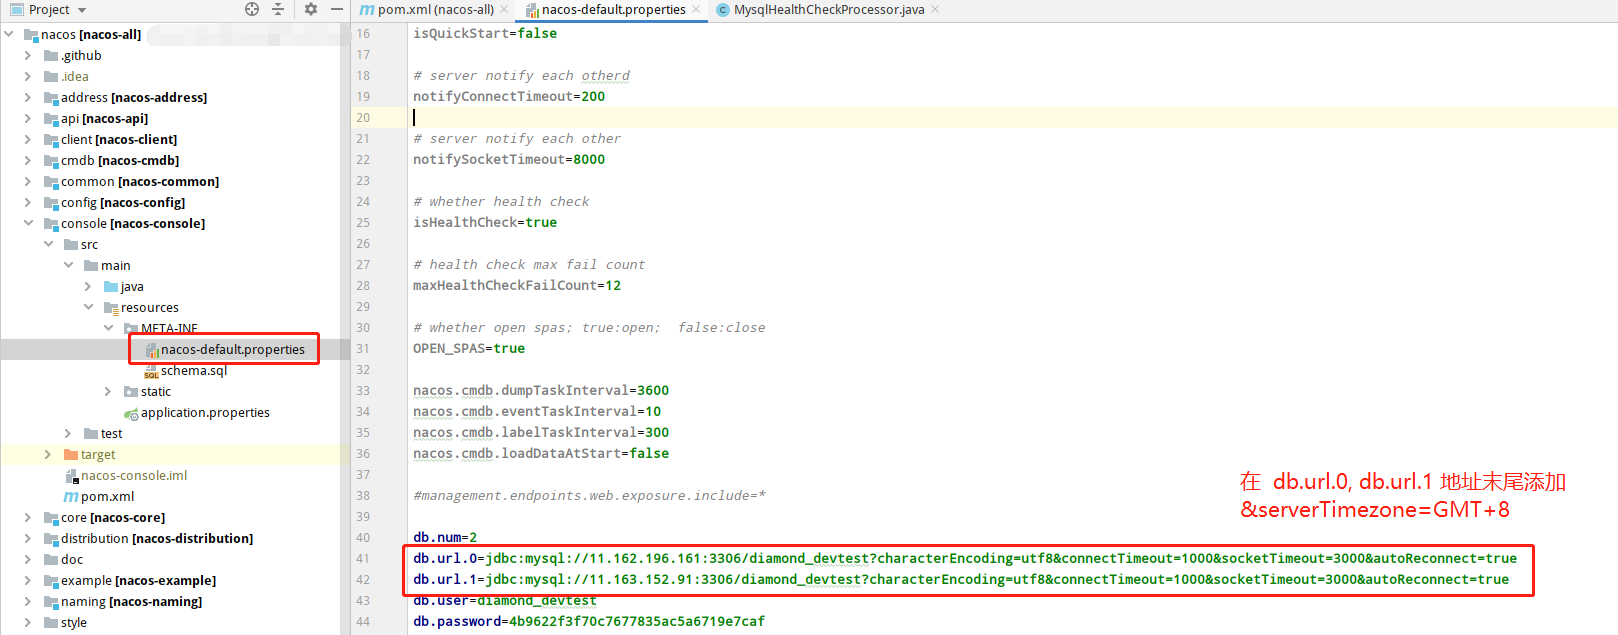Expand the address [nacos-address] module

tap(28, 97)
